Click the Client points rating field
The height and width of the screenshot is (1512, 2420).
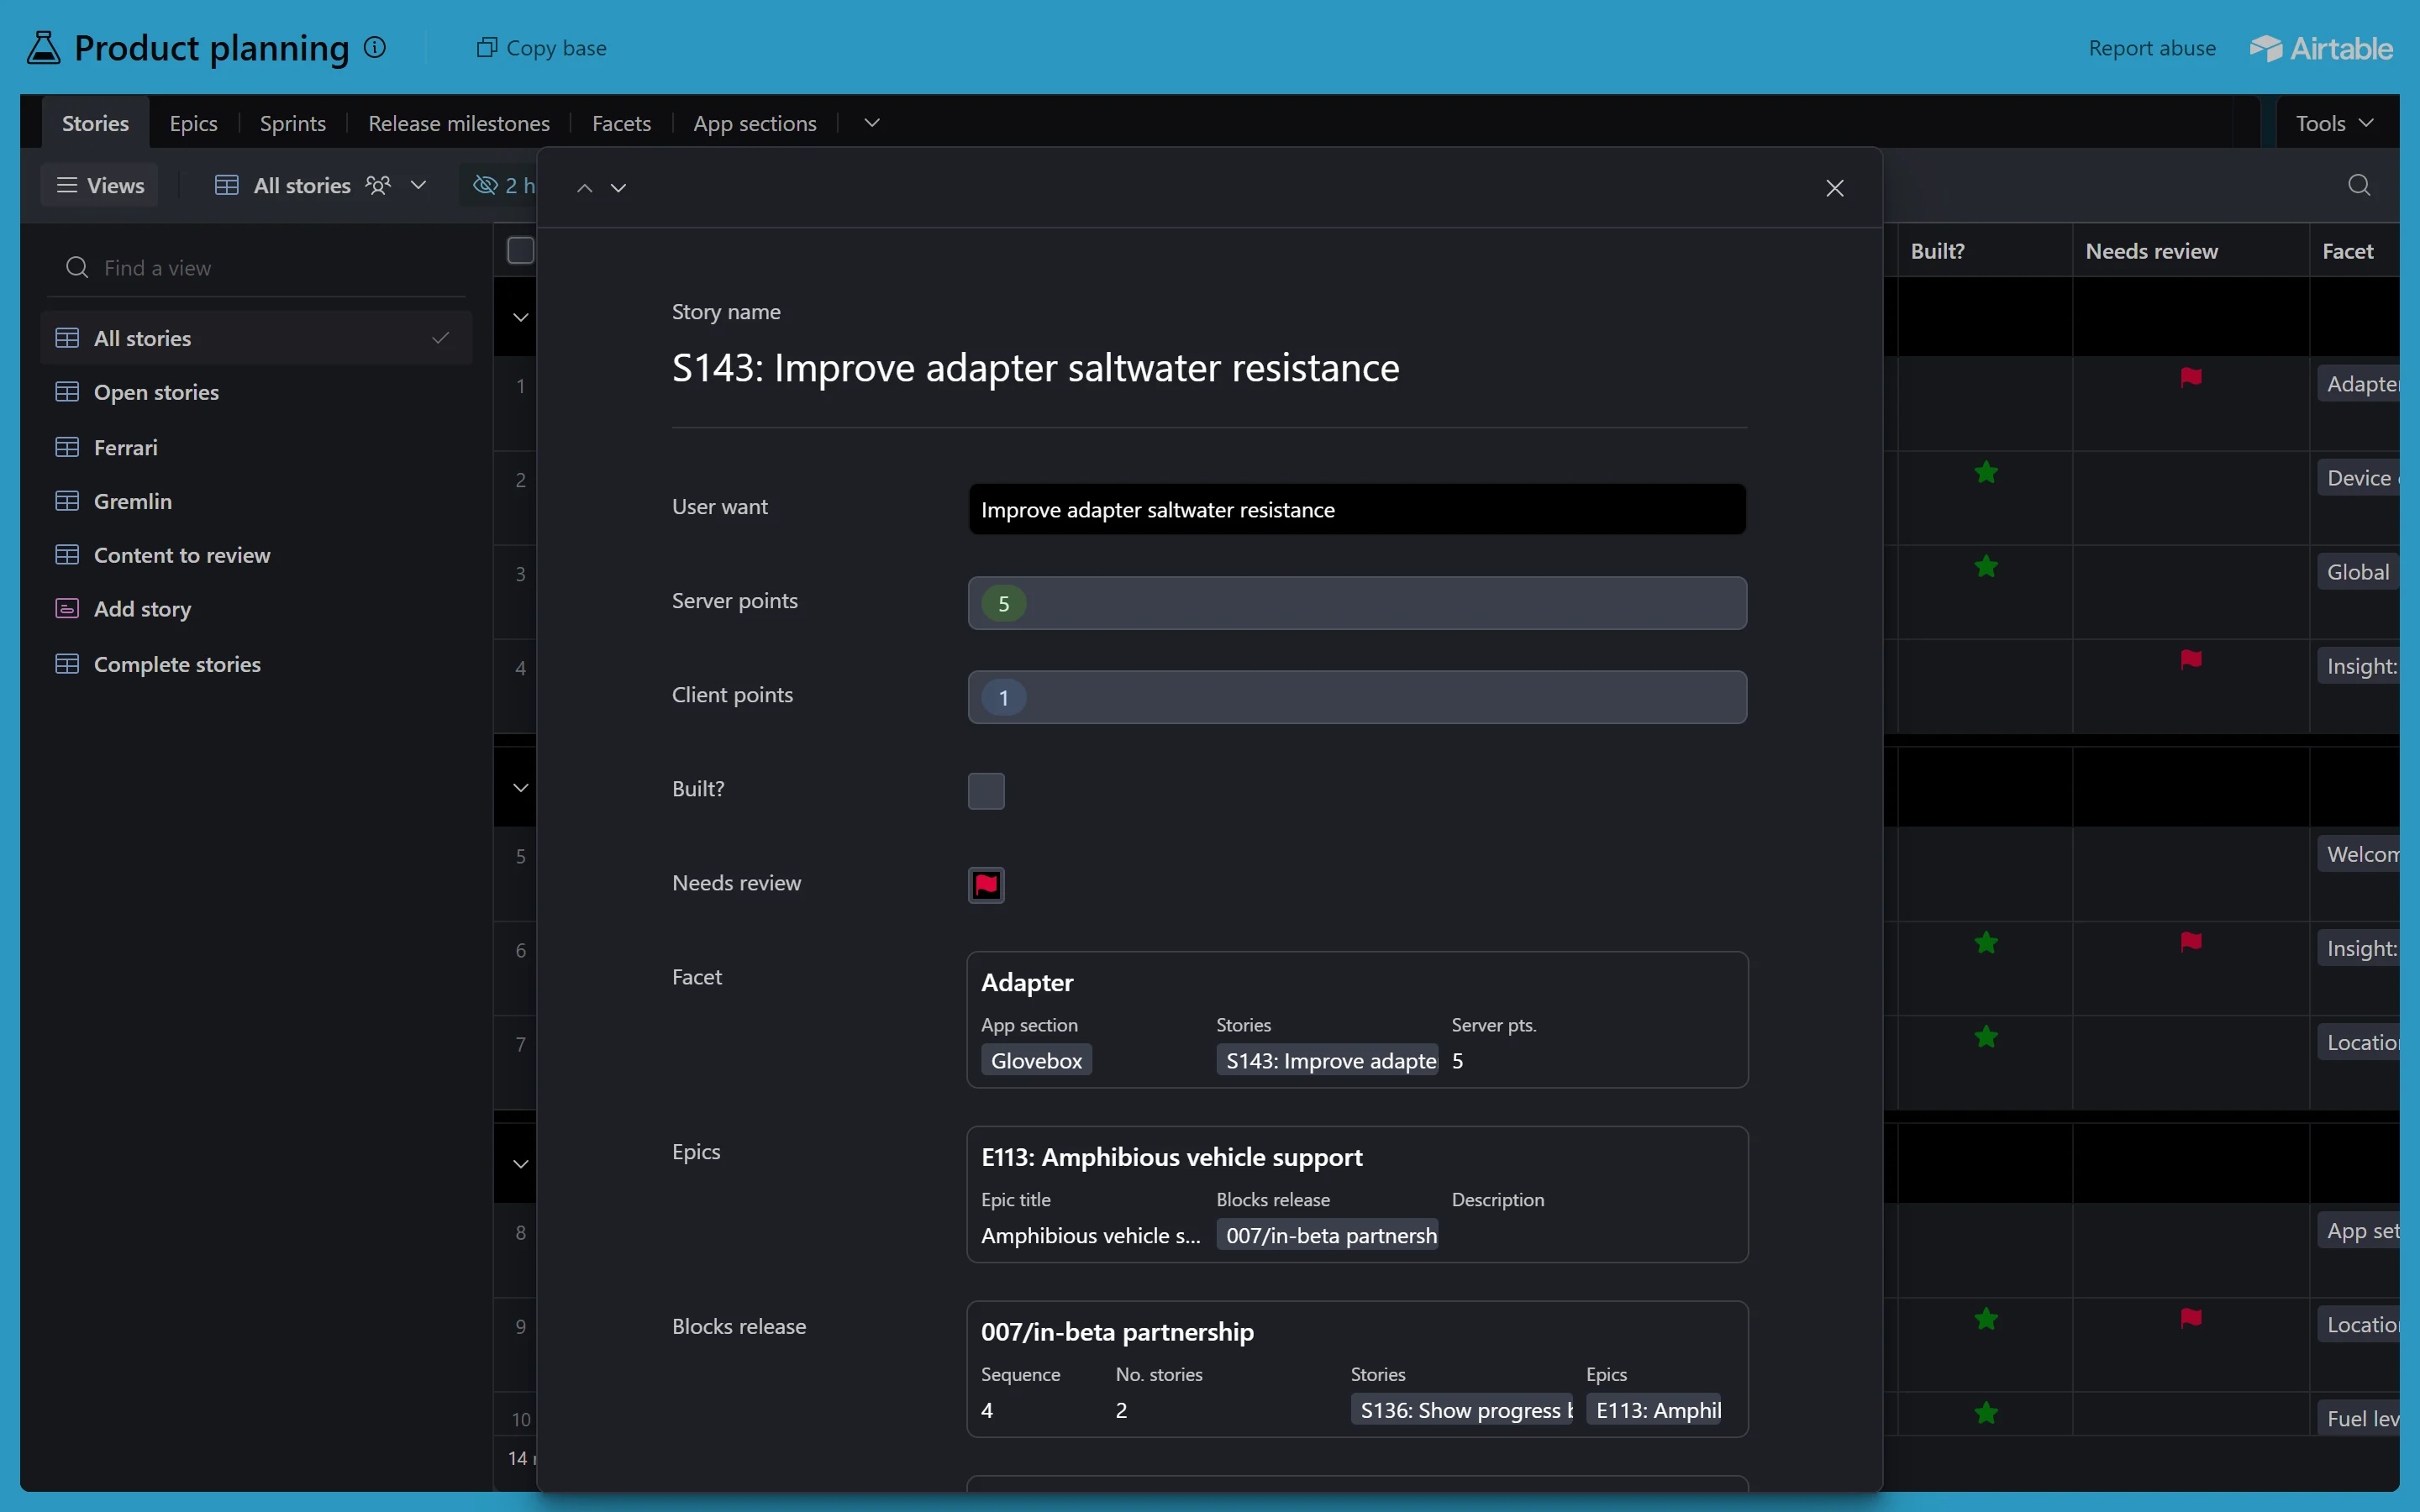(1357, 697)
